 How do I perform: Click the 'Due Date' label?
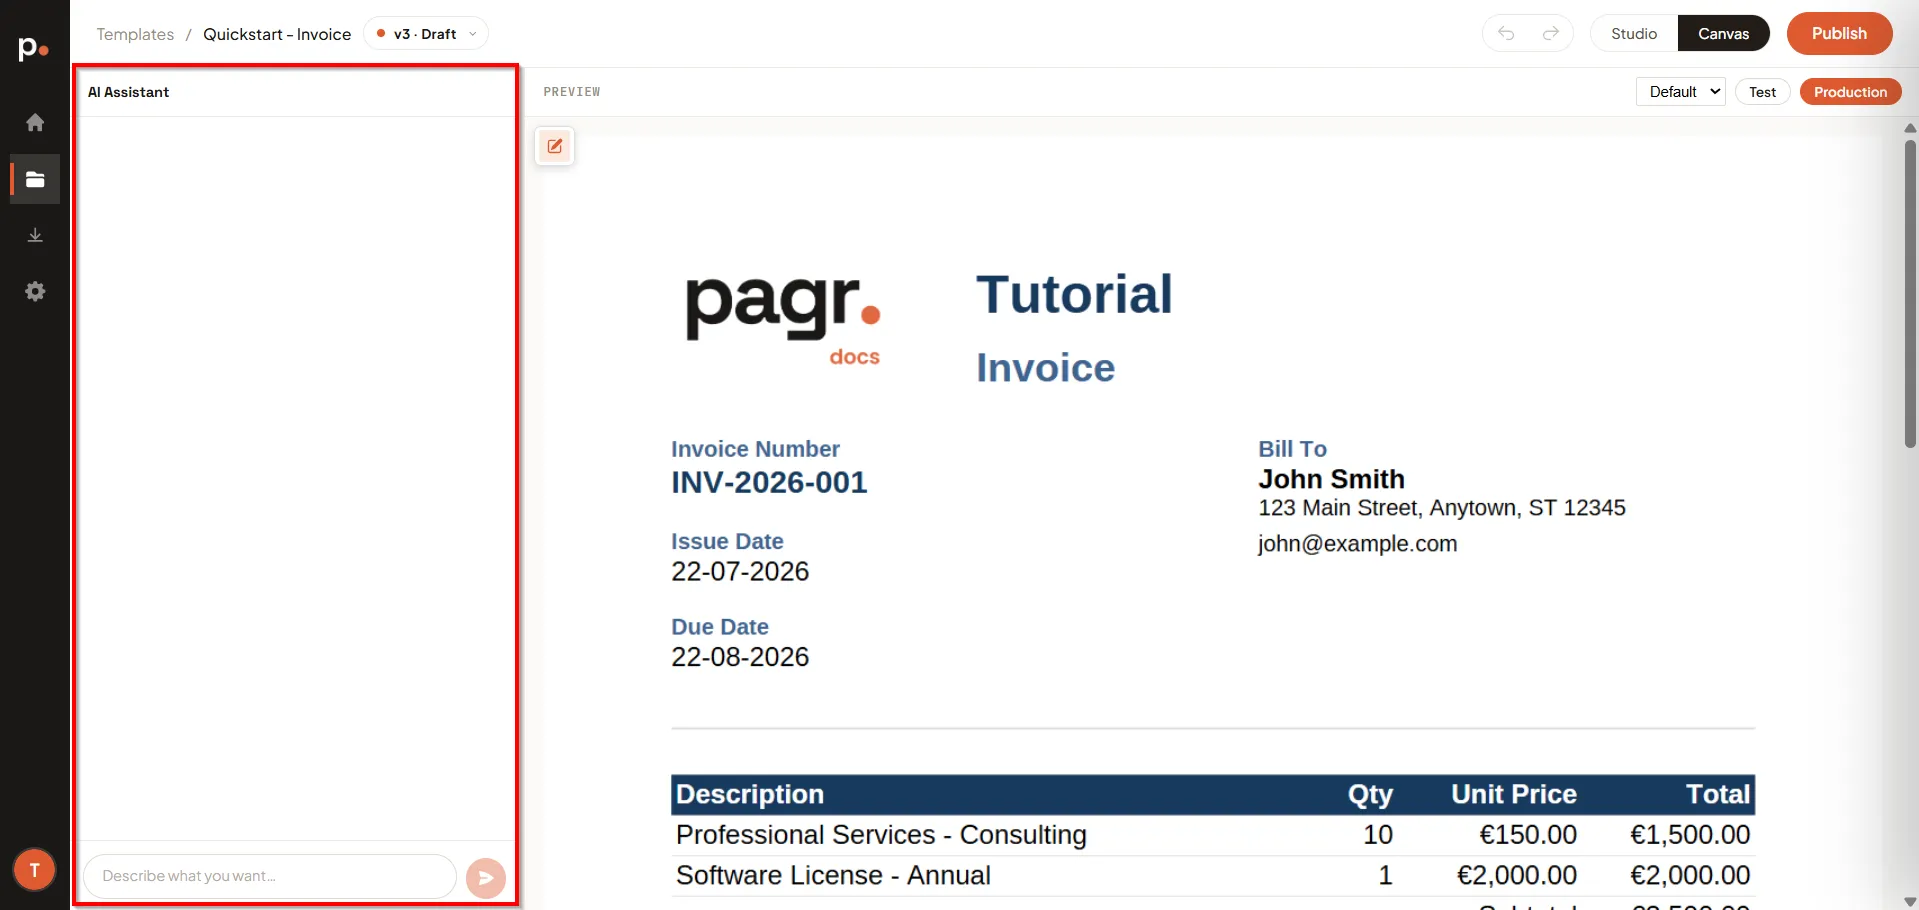tap(720, 627)
